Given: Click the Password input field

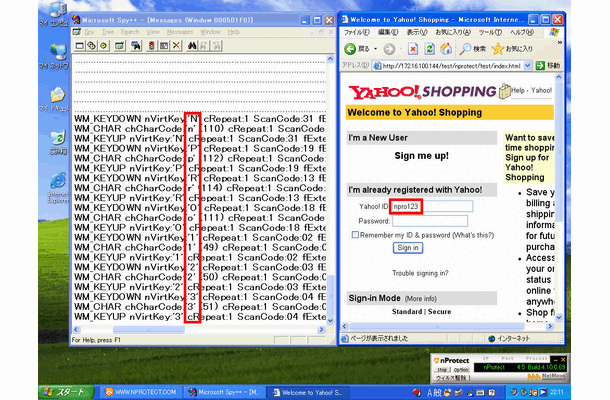Looking at the screenshot, I should click(430, 221).
